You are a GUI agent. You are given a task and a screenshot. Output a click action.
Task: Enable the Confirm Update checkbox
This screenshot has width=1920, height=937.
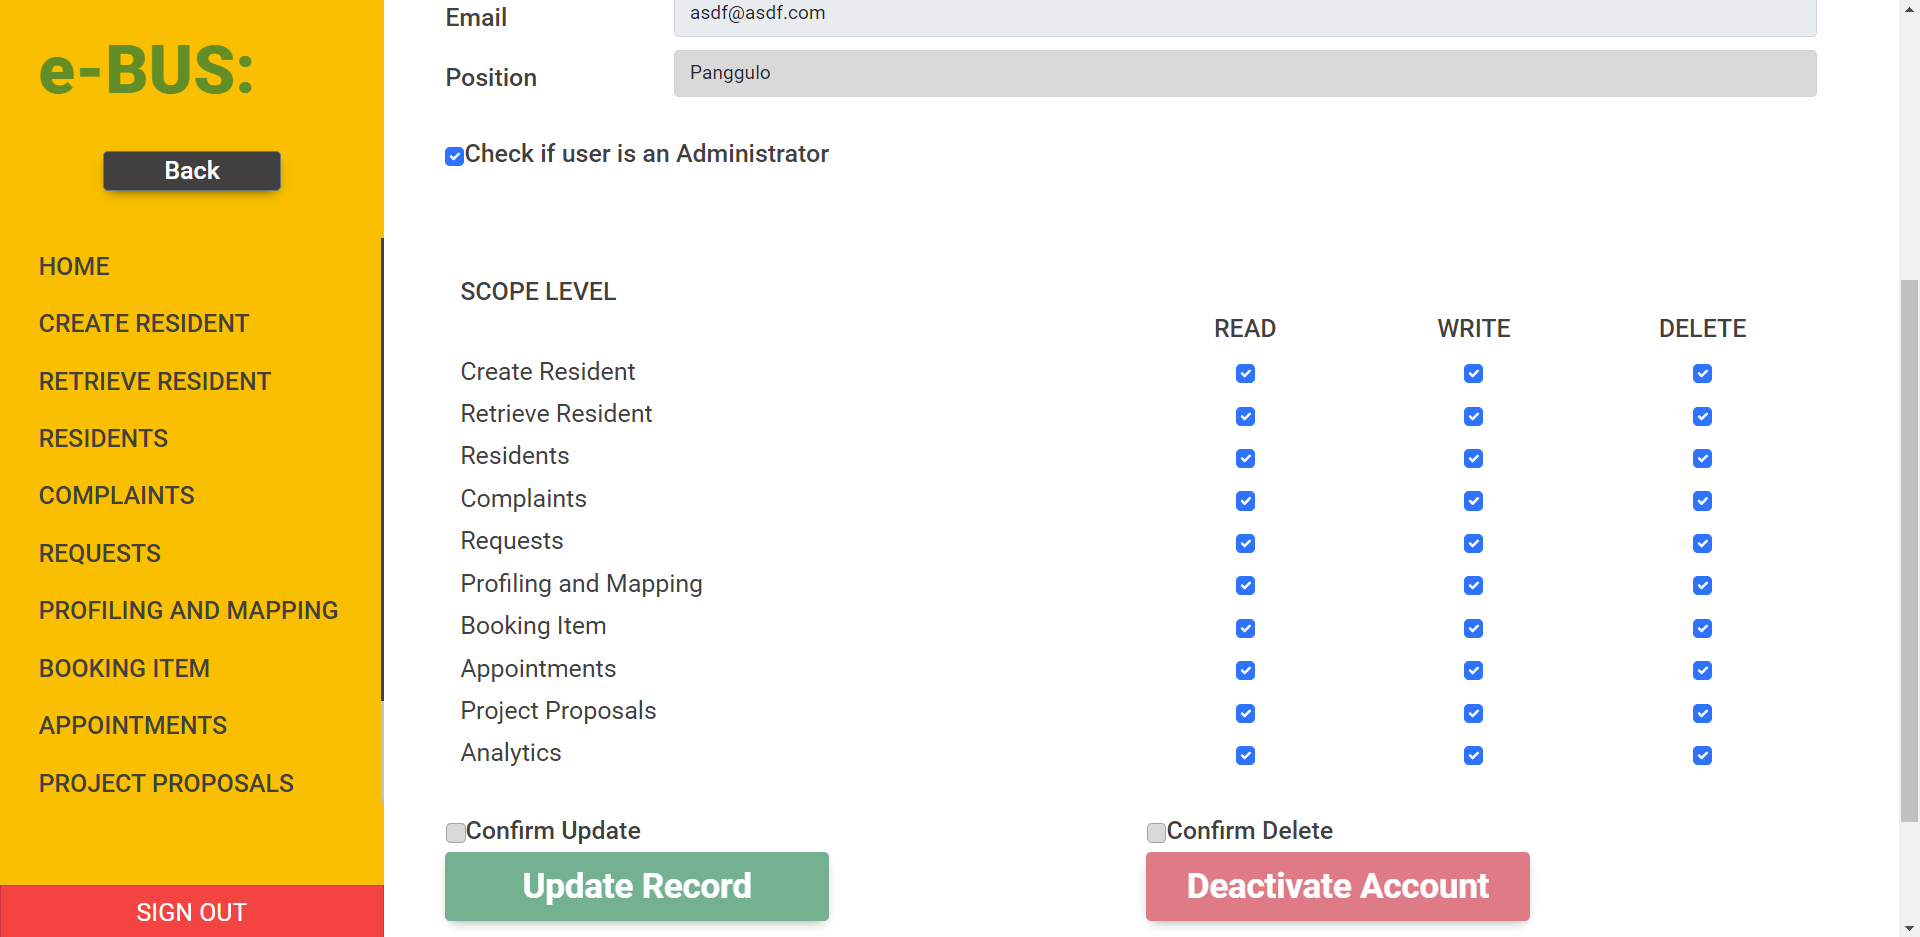point(456,833)
